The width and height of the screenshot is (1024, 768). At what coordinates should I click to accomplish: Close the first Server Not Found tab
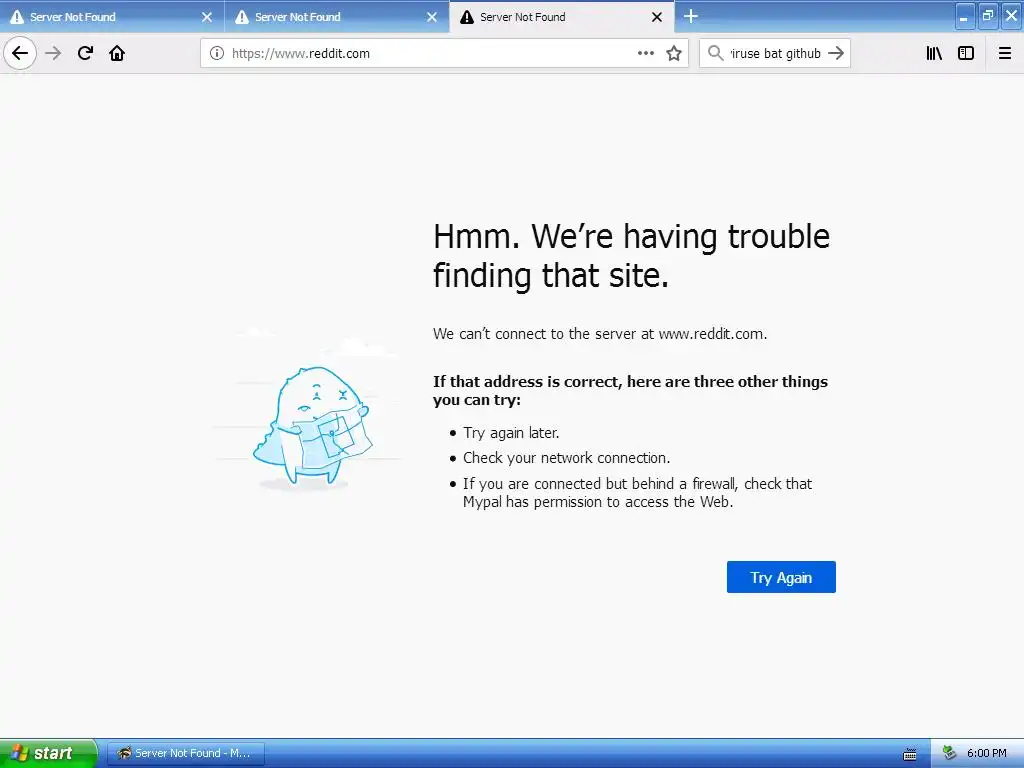[x=207, y=17]
